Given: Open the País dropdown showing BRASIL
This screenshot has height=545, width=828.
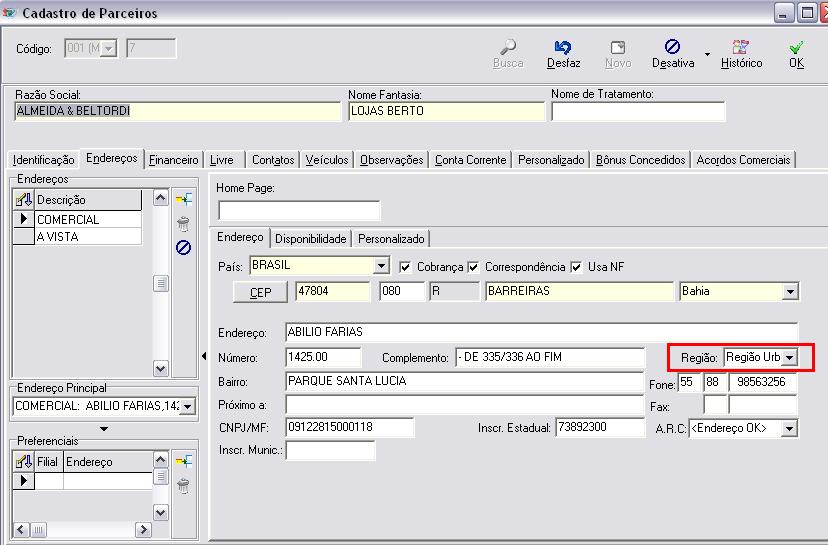Looking at the screenshot, I should tap(381, 266).
